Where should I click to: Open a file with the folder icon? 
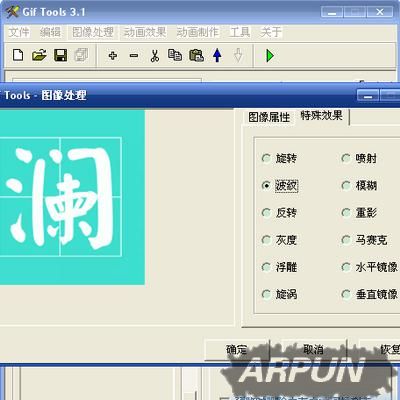[39, 55]
